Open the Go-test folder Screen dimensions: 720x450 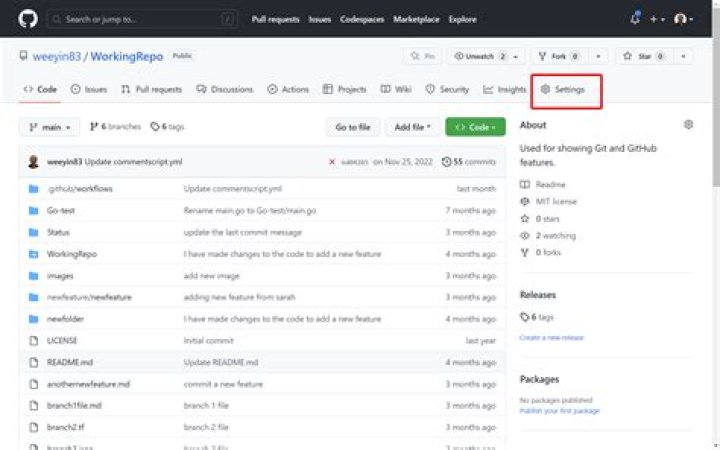pos(61,210)
